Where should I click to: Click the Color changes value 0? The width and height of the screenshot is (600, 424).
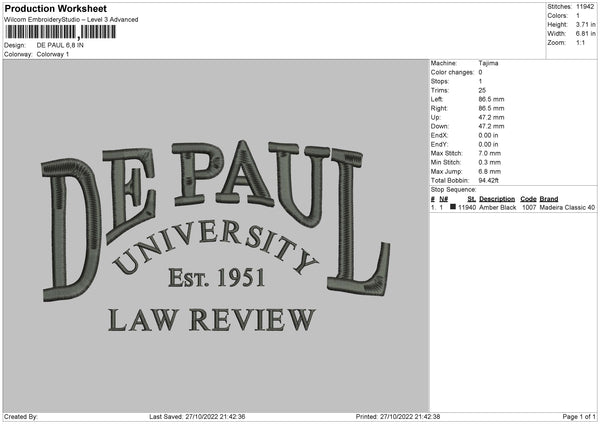481,72
